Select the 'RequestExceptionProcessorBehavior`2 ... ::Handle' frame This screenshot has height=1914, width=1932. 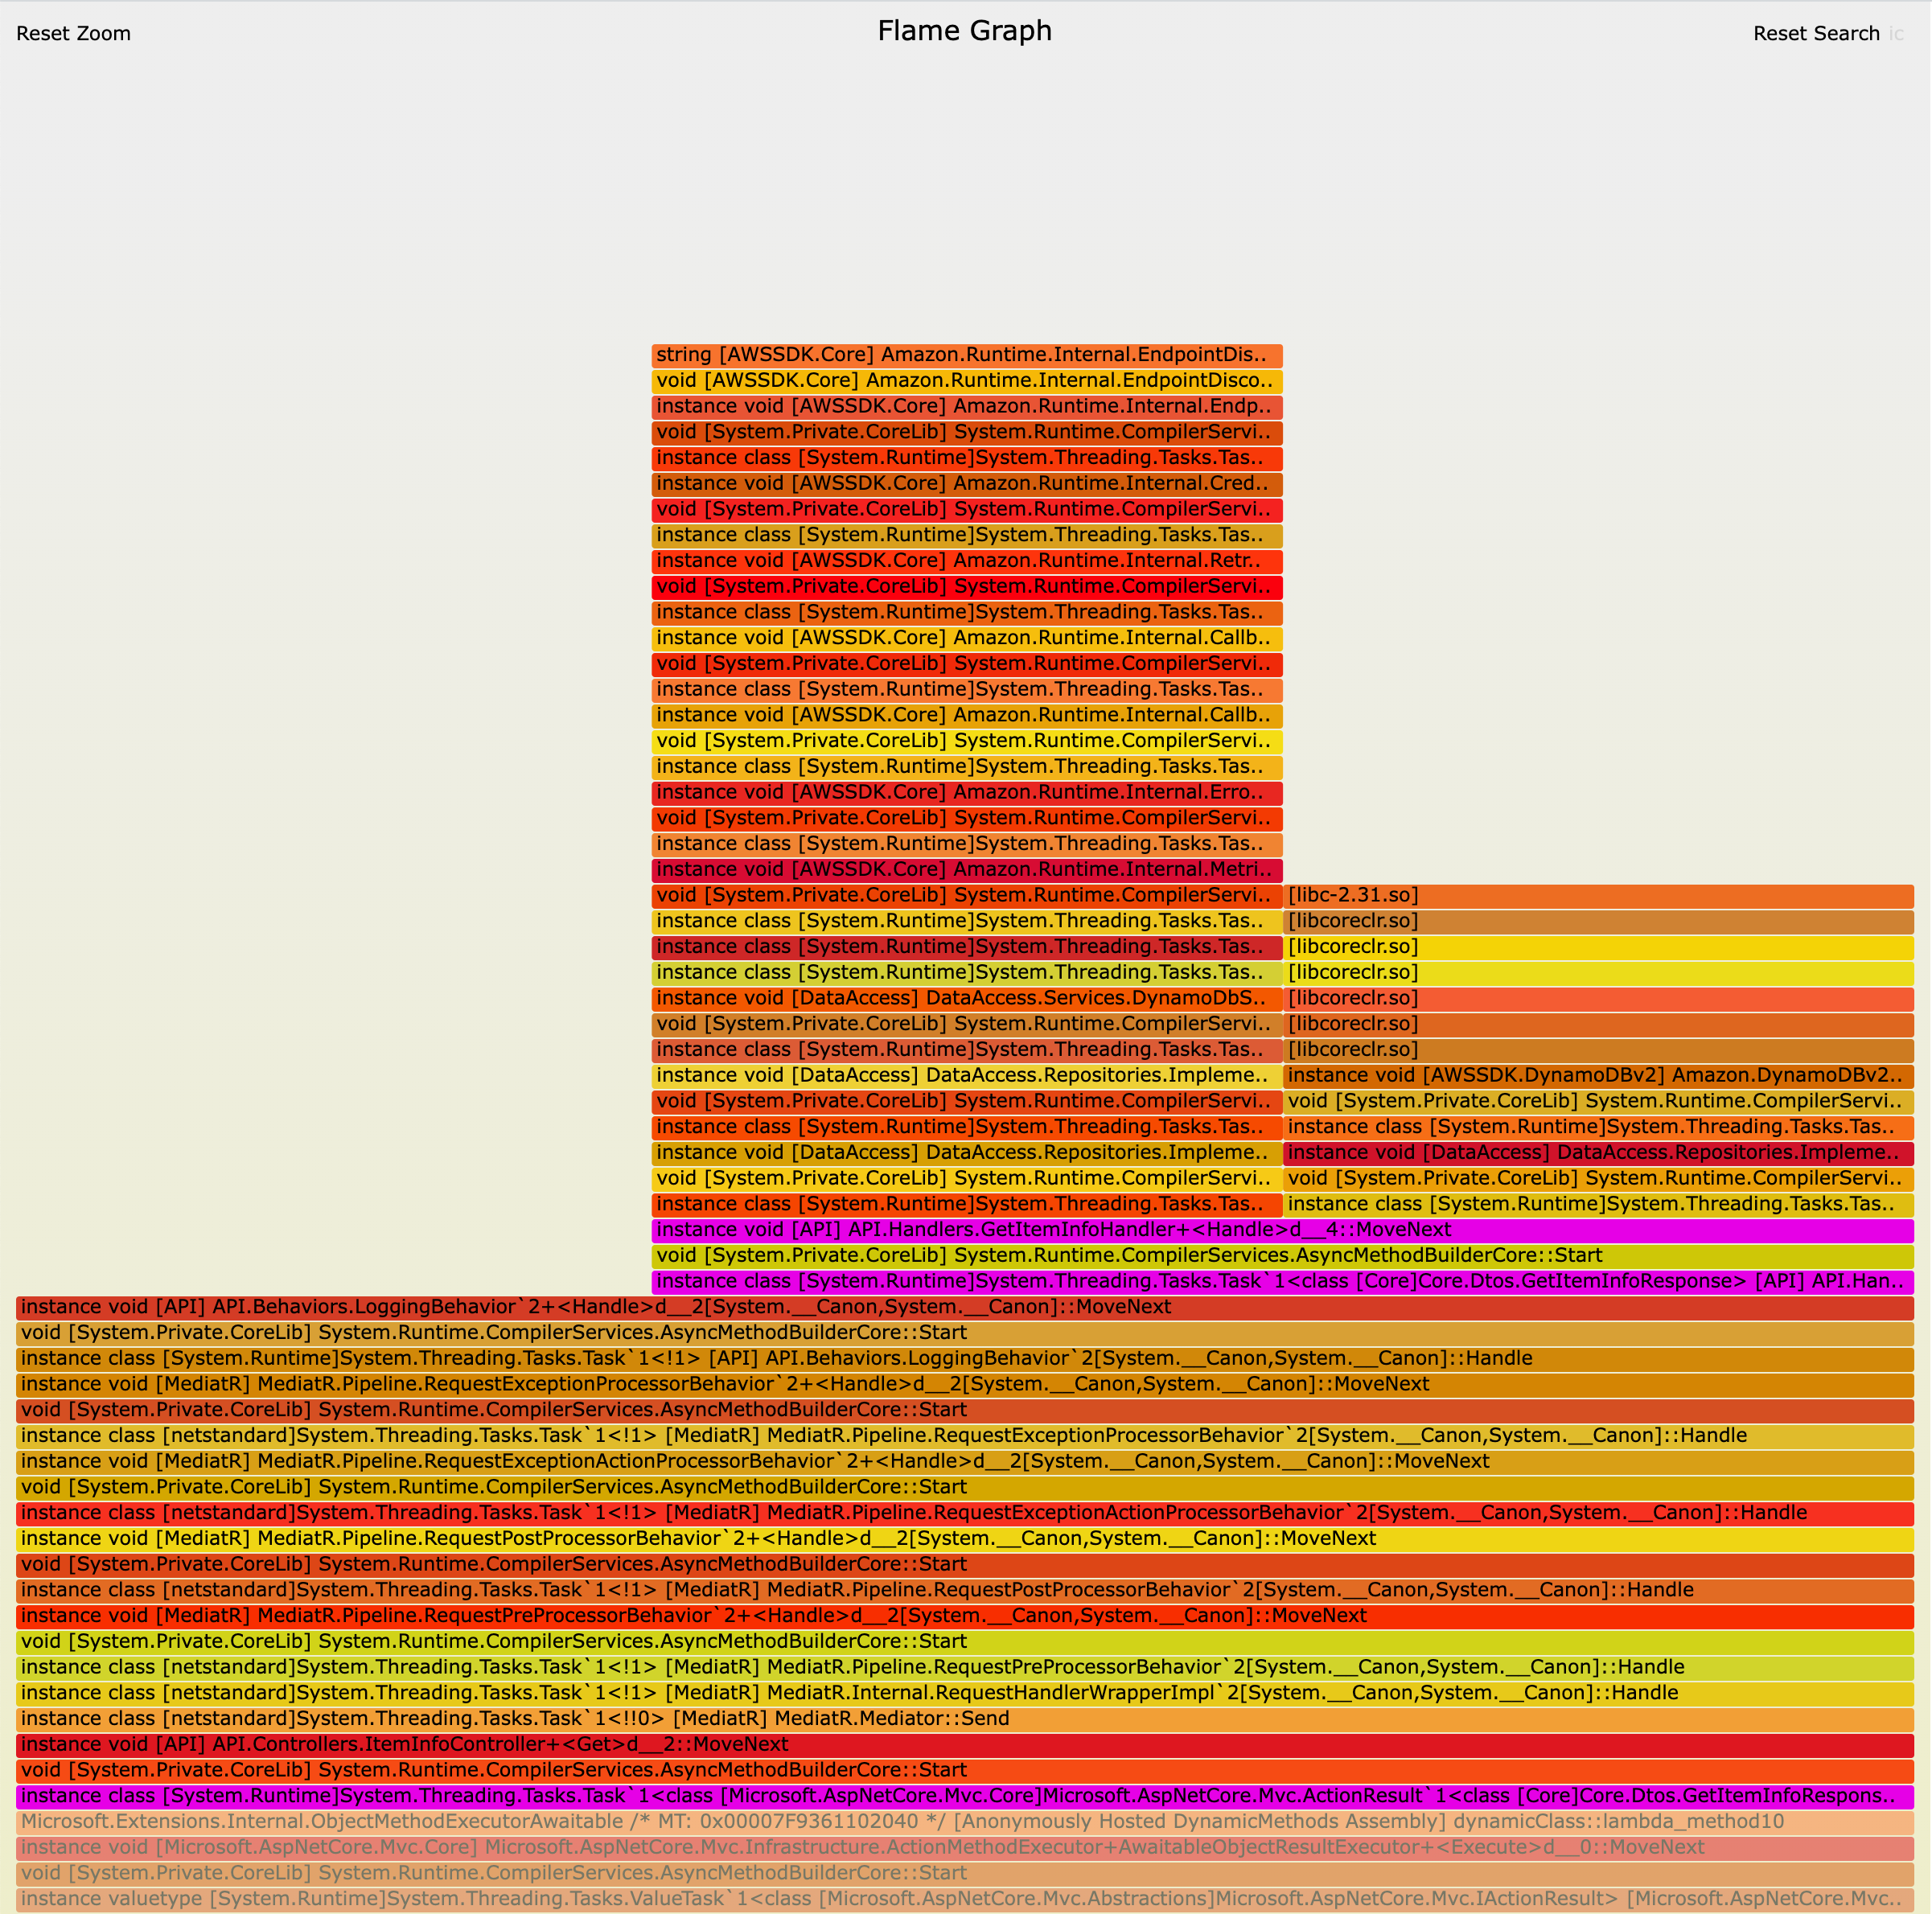pyautogui.click(x=965, y=1436)
